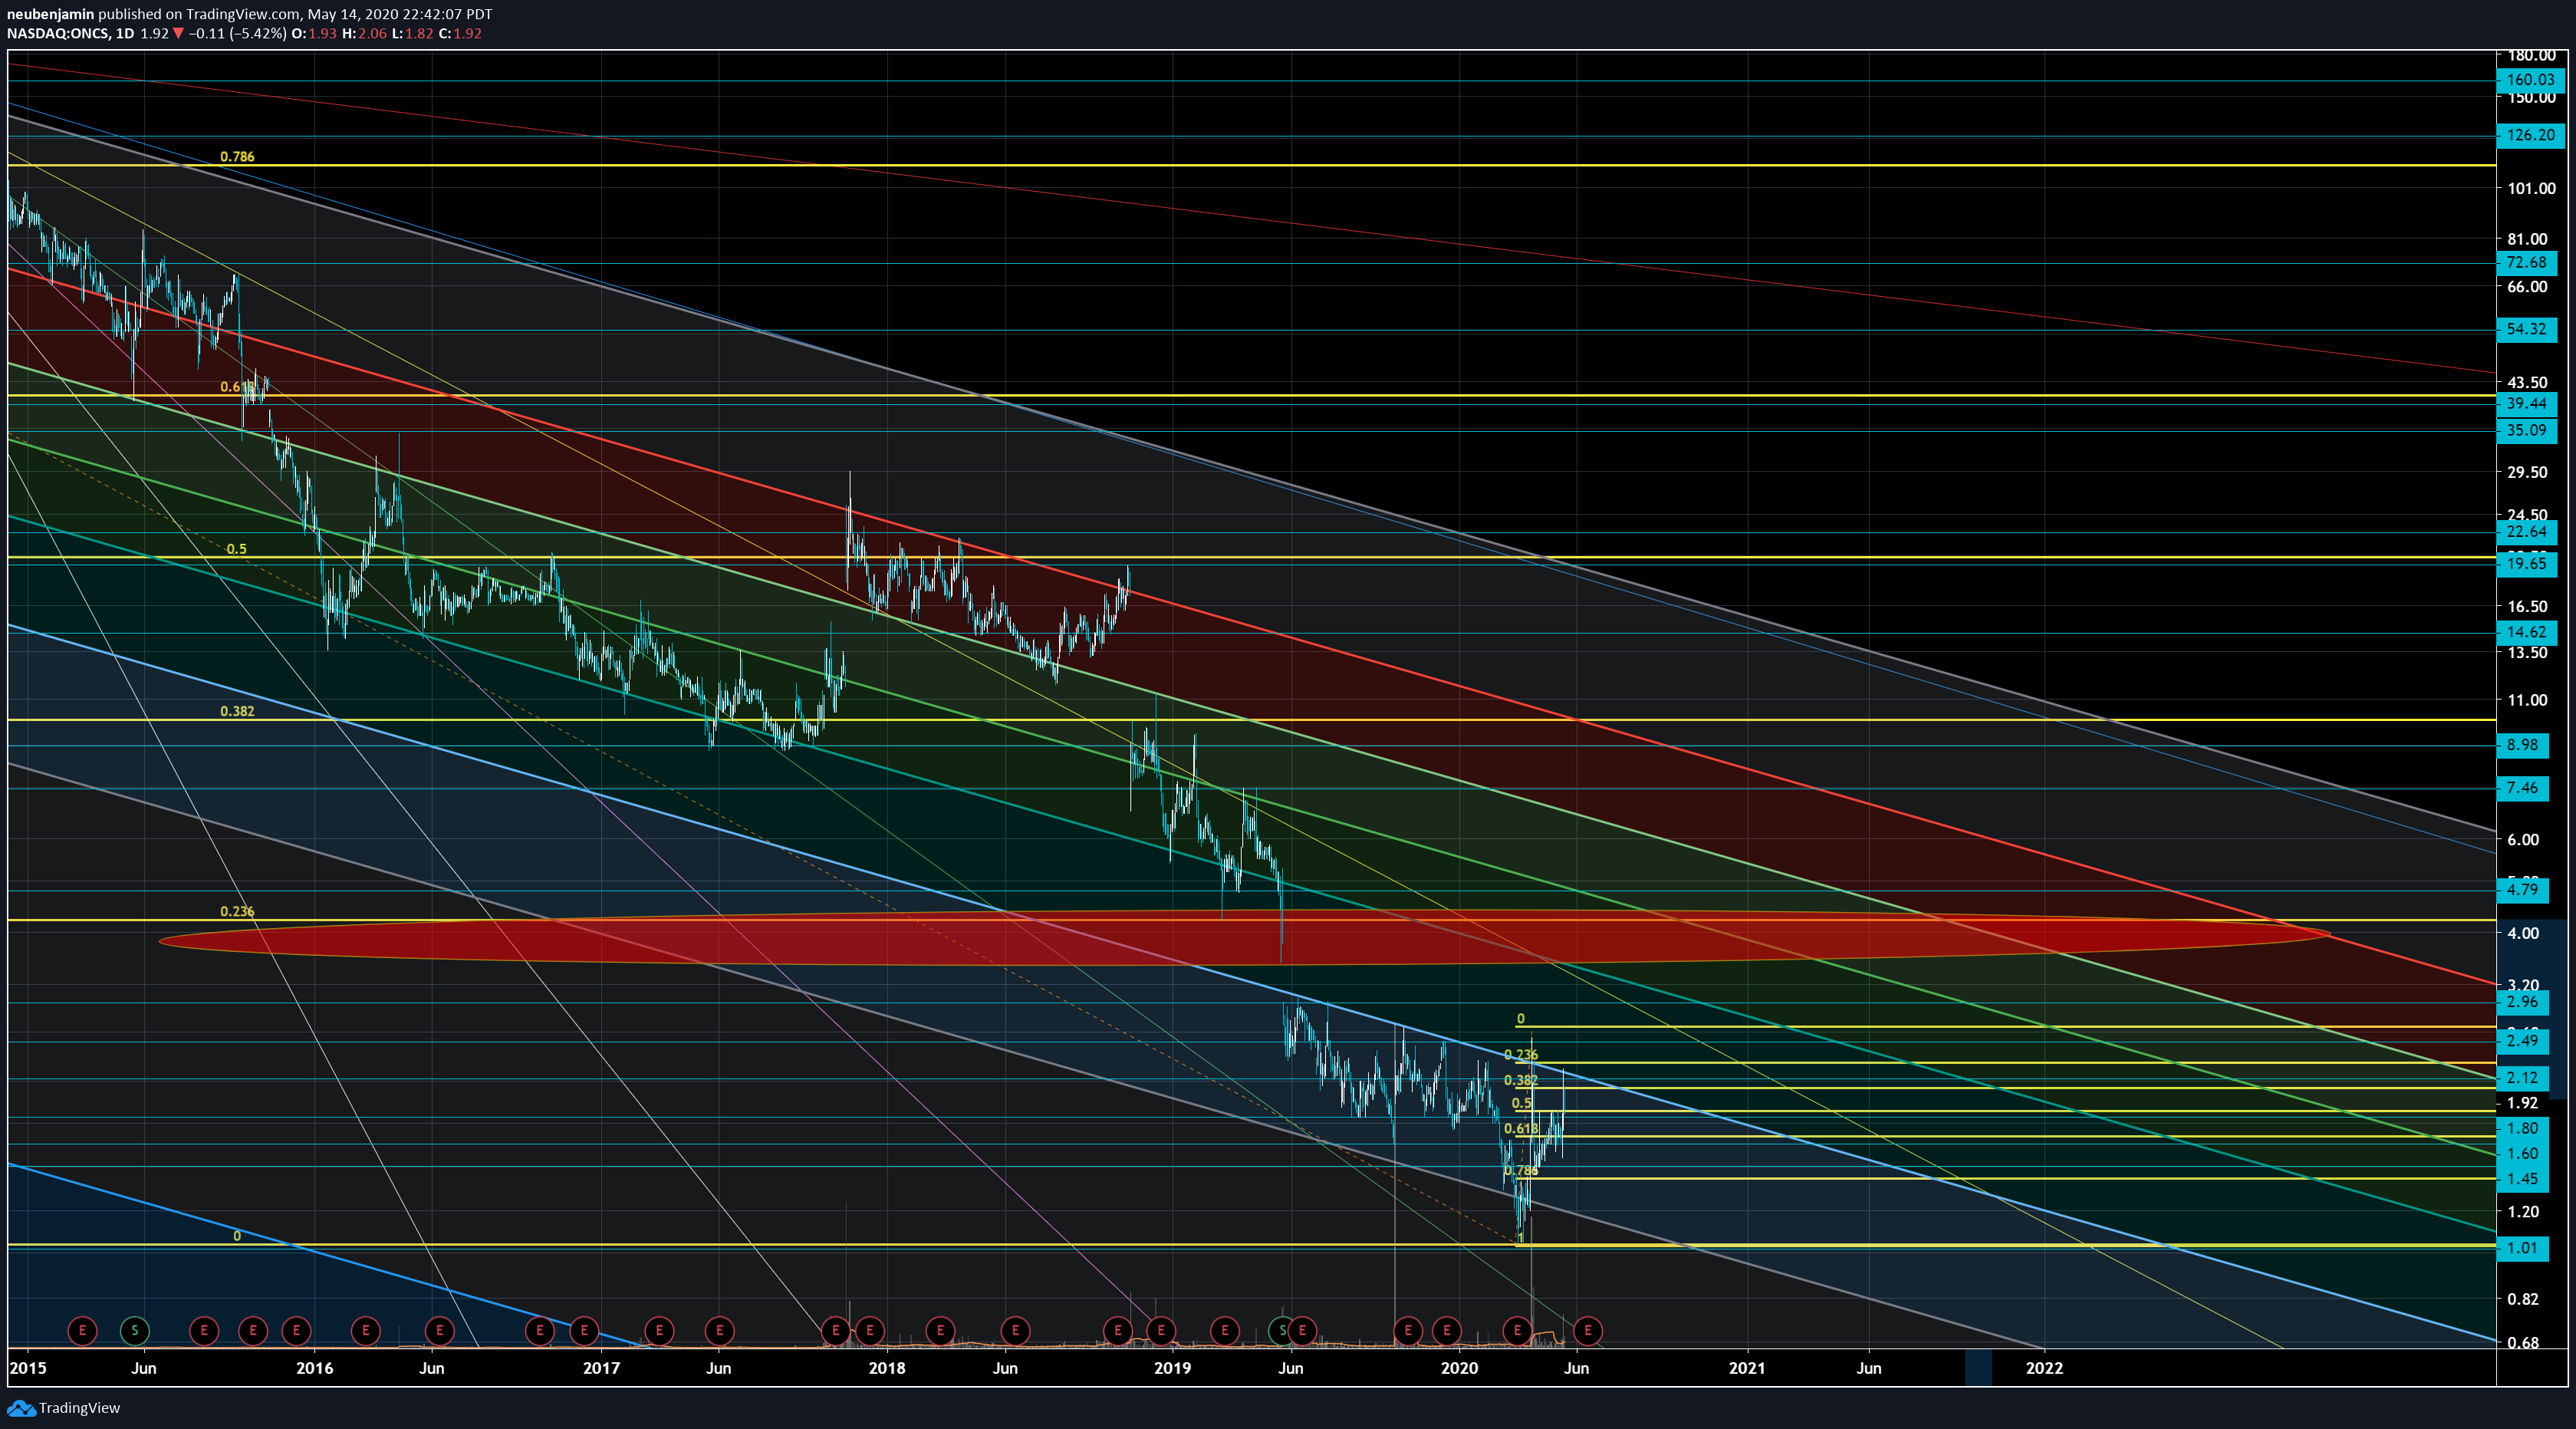This screenshot has width=2576, height=1429.
Task: Click the 180.00 price axis tick
Action: coord(2531,56)
